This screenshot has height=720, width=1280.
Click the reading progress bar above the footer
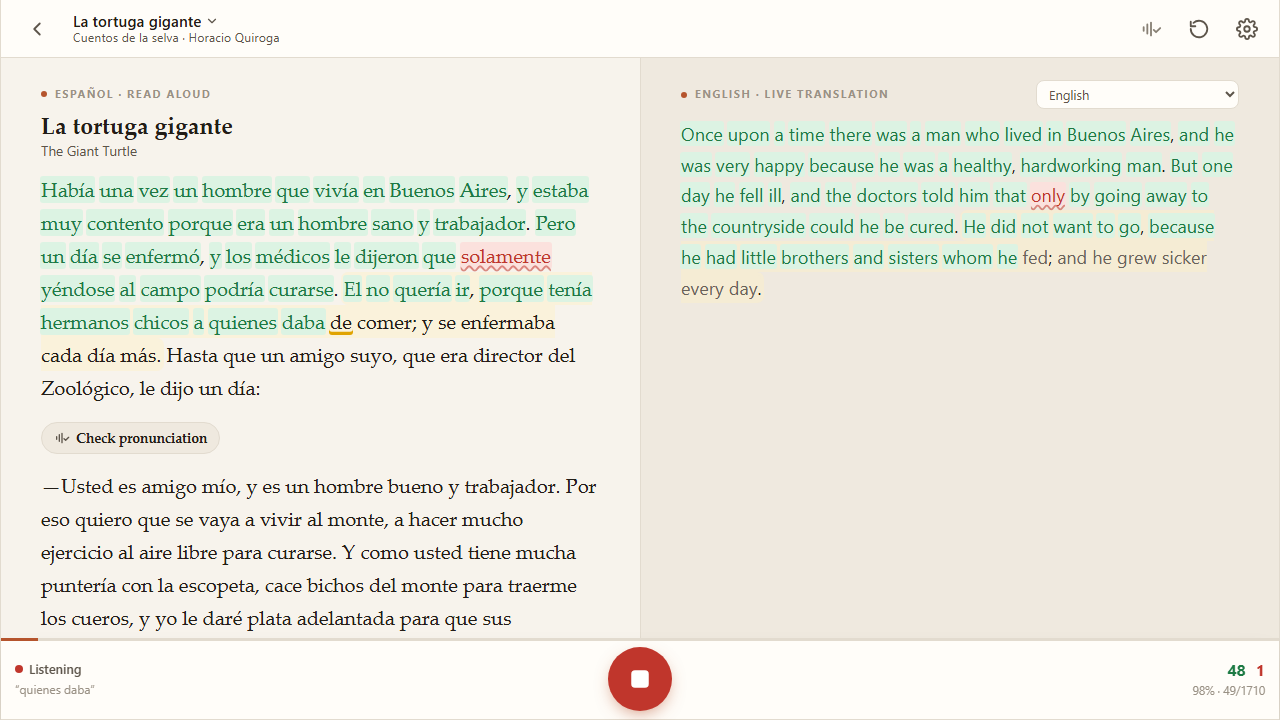pyautogui.click(x=640, y=639)
